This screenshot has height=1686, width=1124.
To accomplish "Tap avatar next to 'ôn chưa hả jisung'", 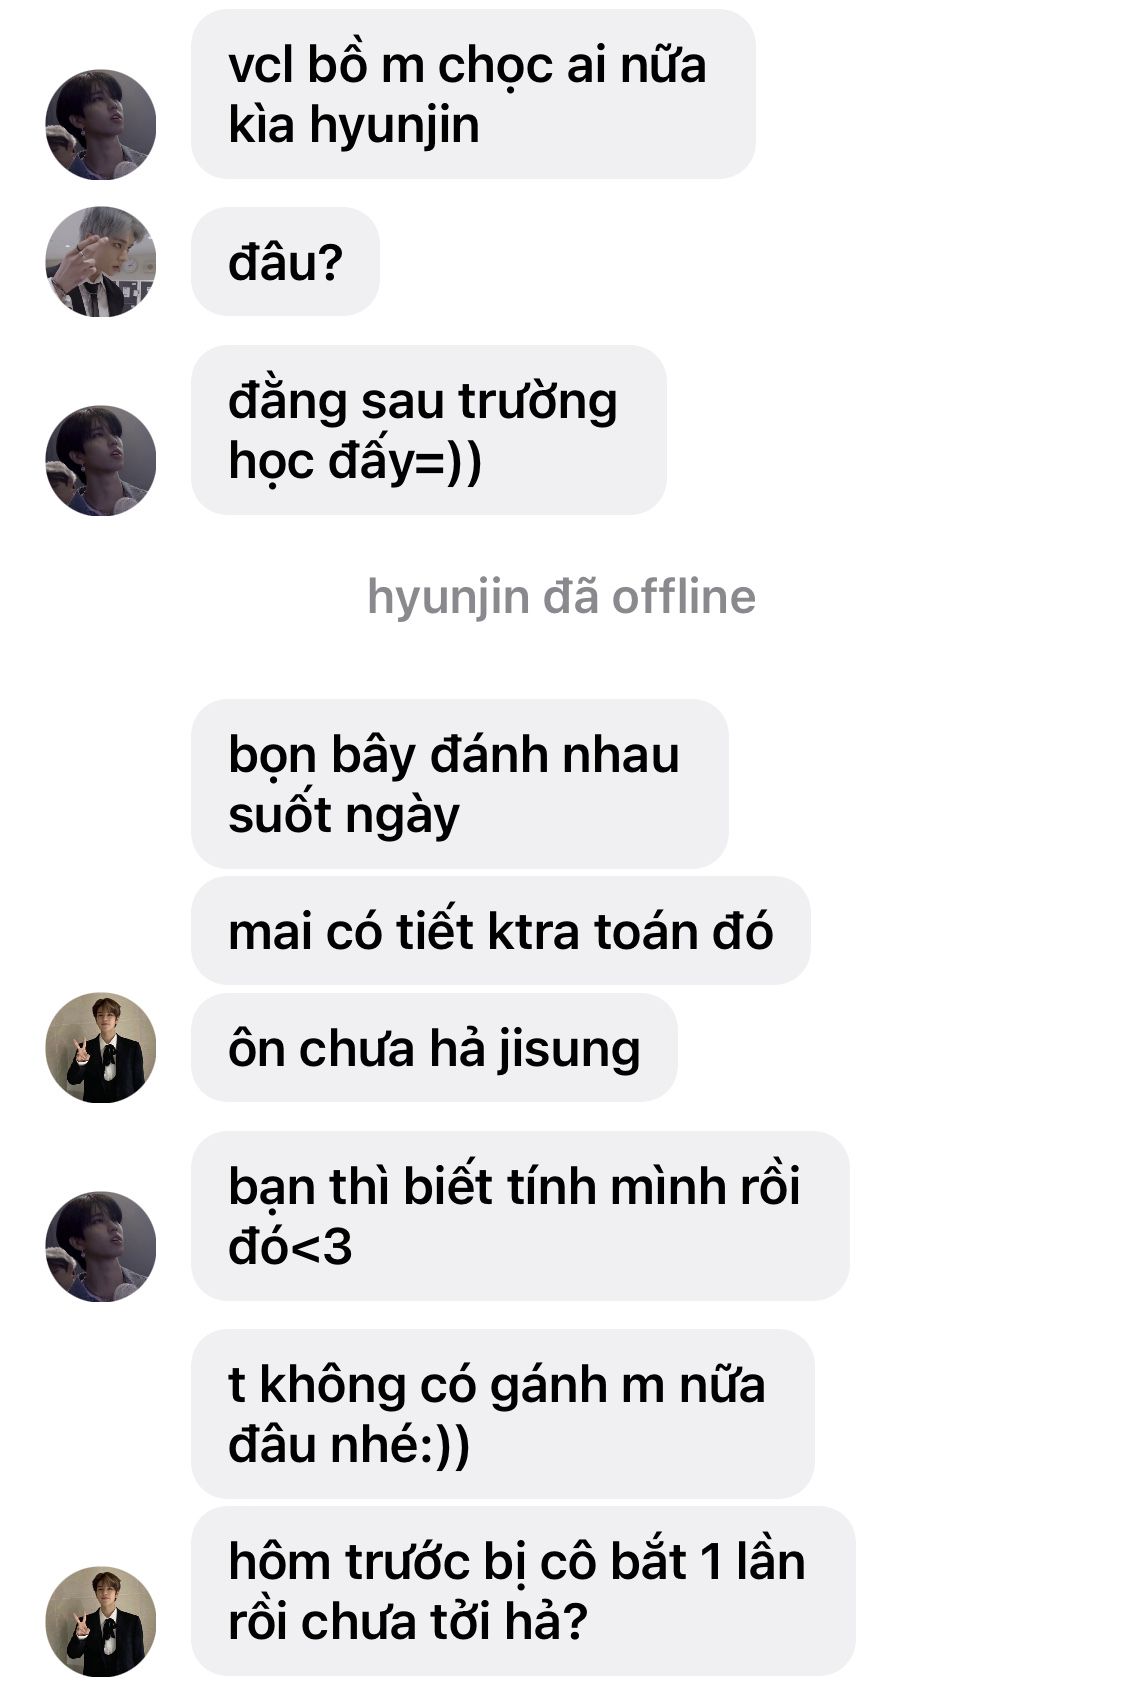I will (101, 1048).
